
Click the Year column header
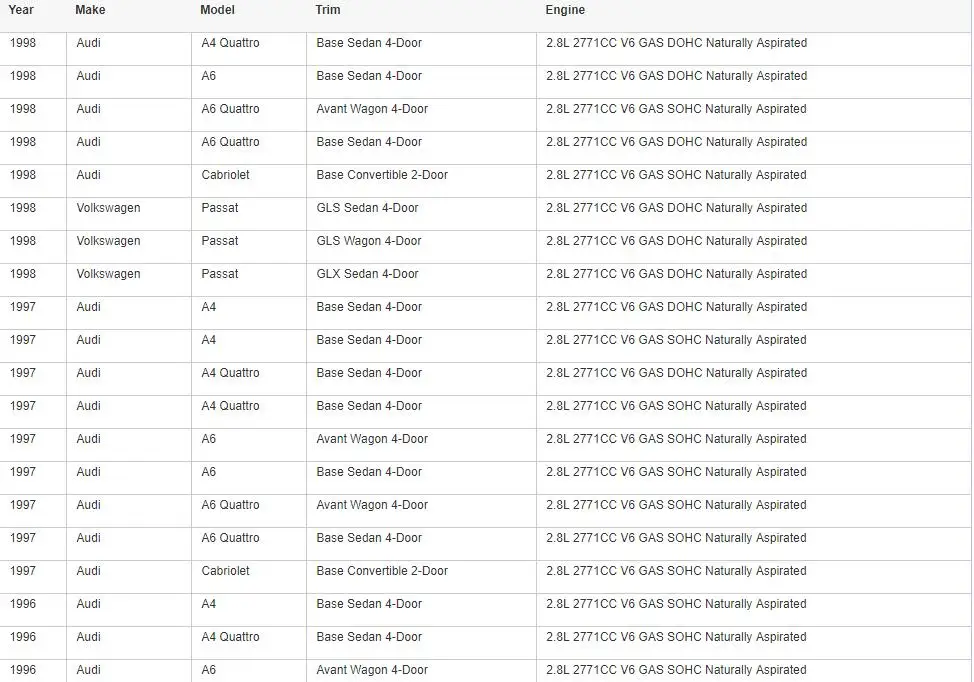(x=21, y=10)
